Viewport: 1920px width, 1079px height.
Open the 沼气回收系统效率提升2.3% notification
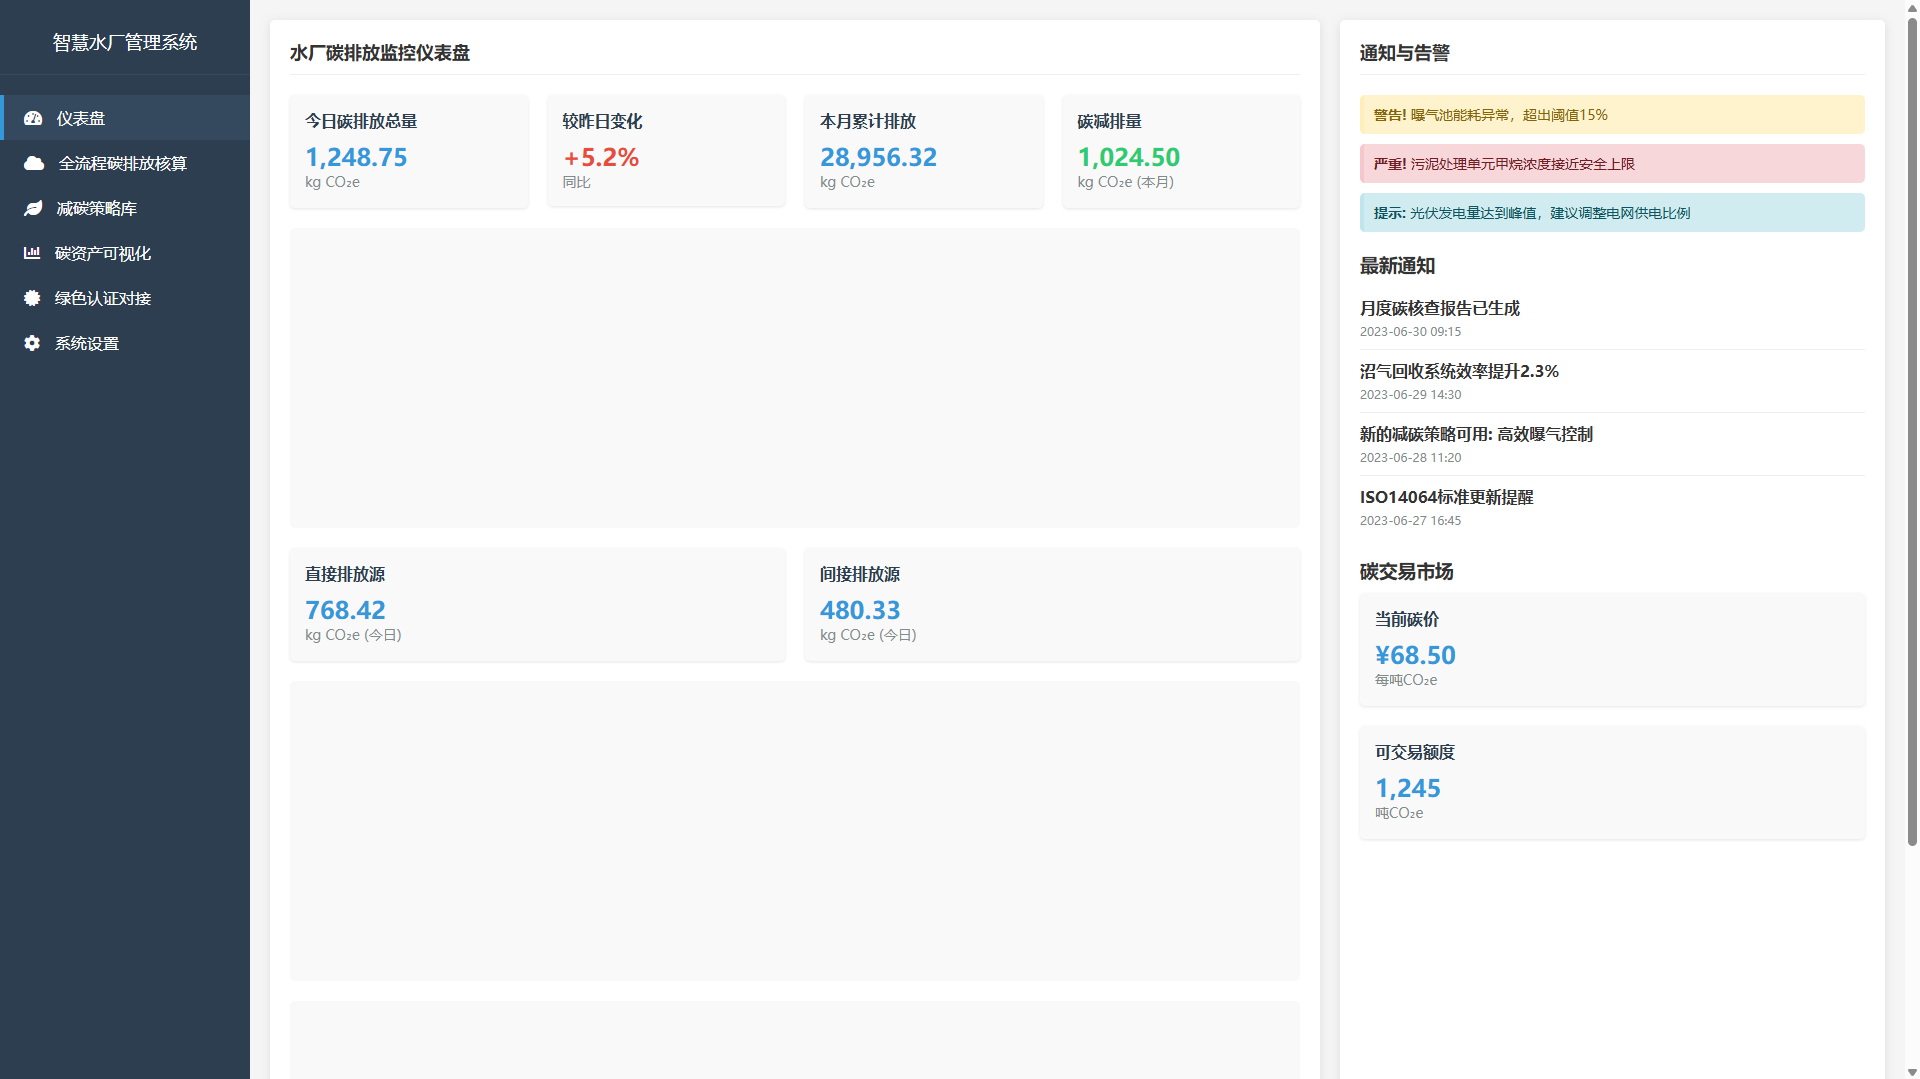click(x=1458, y=372)
